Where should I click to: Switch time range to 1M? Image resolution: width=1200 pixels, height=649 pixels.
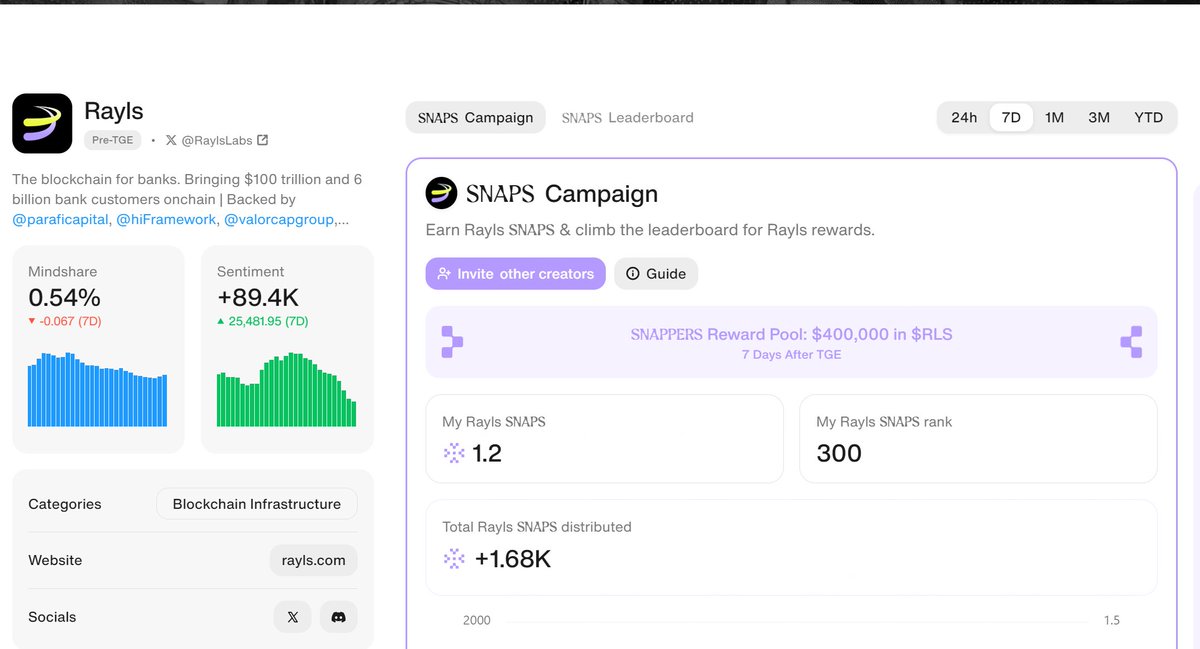[1054, 117]
